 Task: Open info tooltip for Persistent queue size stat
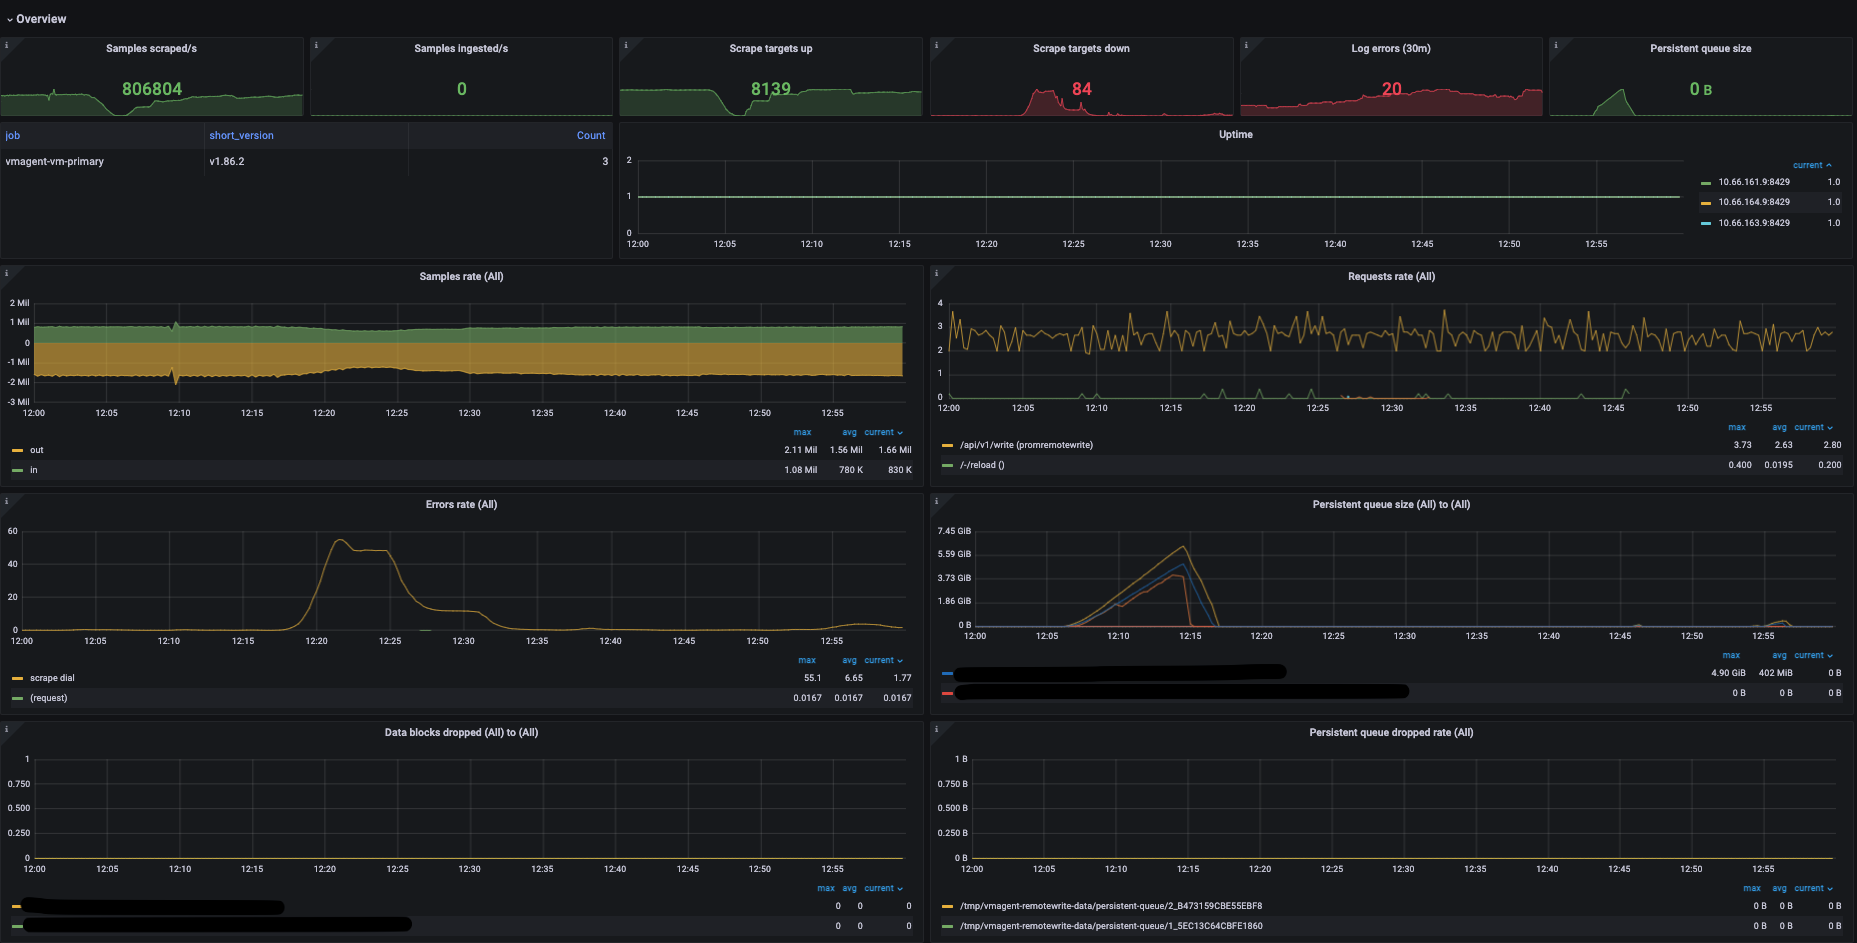(x=1555, y=44)
